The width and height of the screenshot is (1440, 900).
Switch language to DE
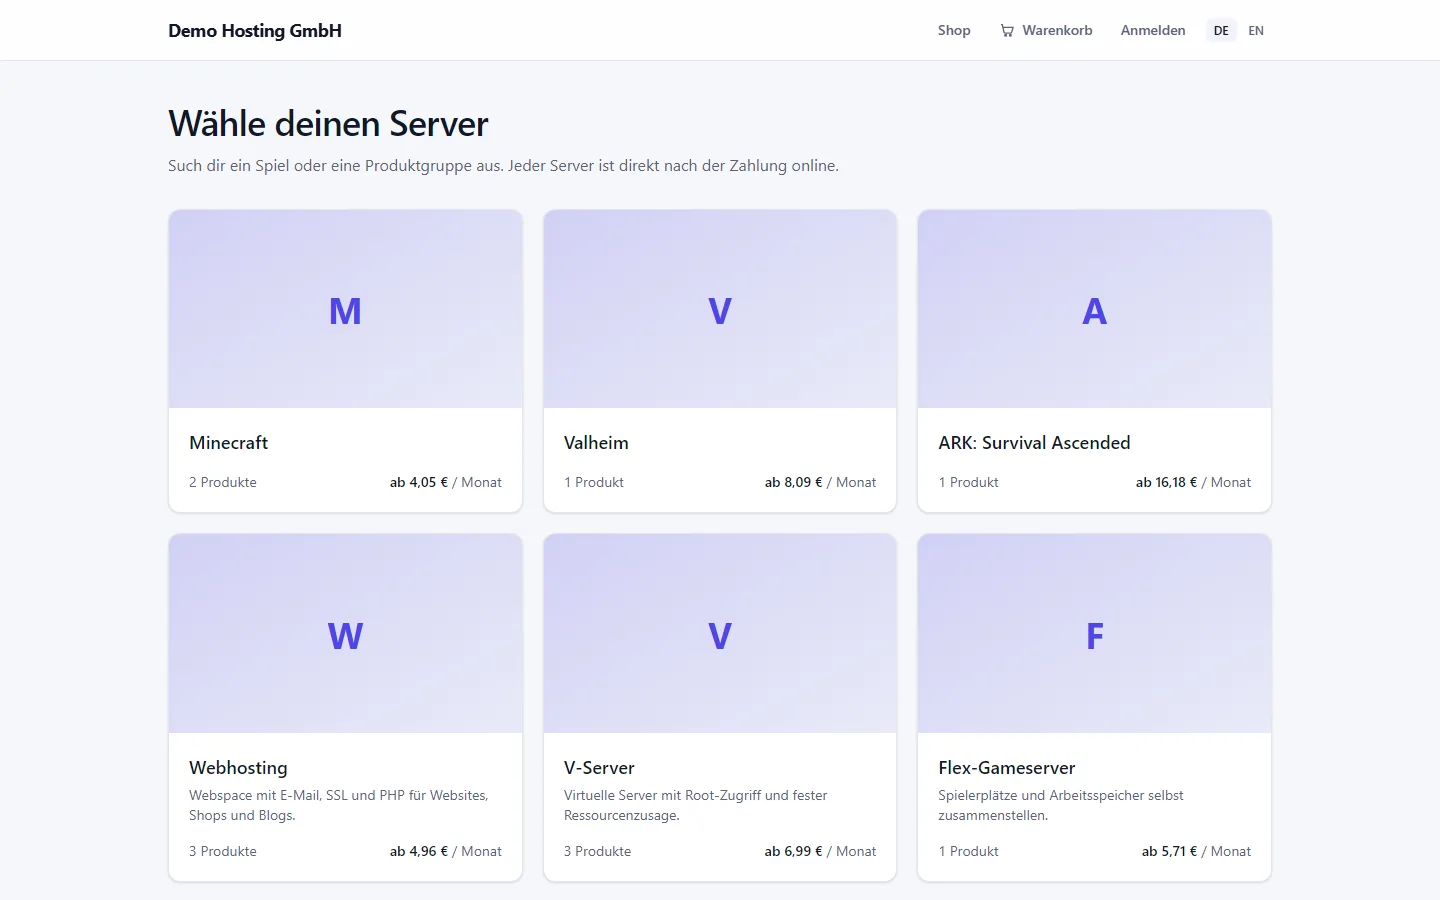point(1221,31)
